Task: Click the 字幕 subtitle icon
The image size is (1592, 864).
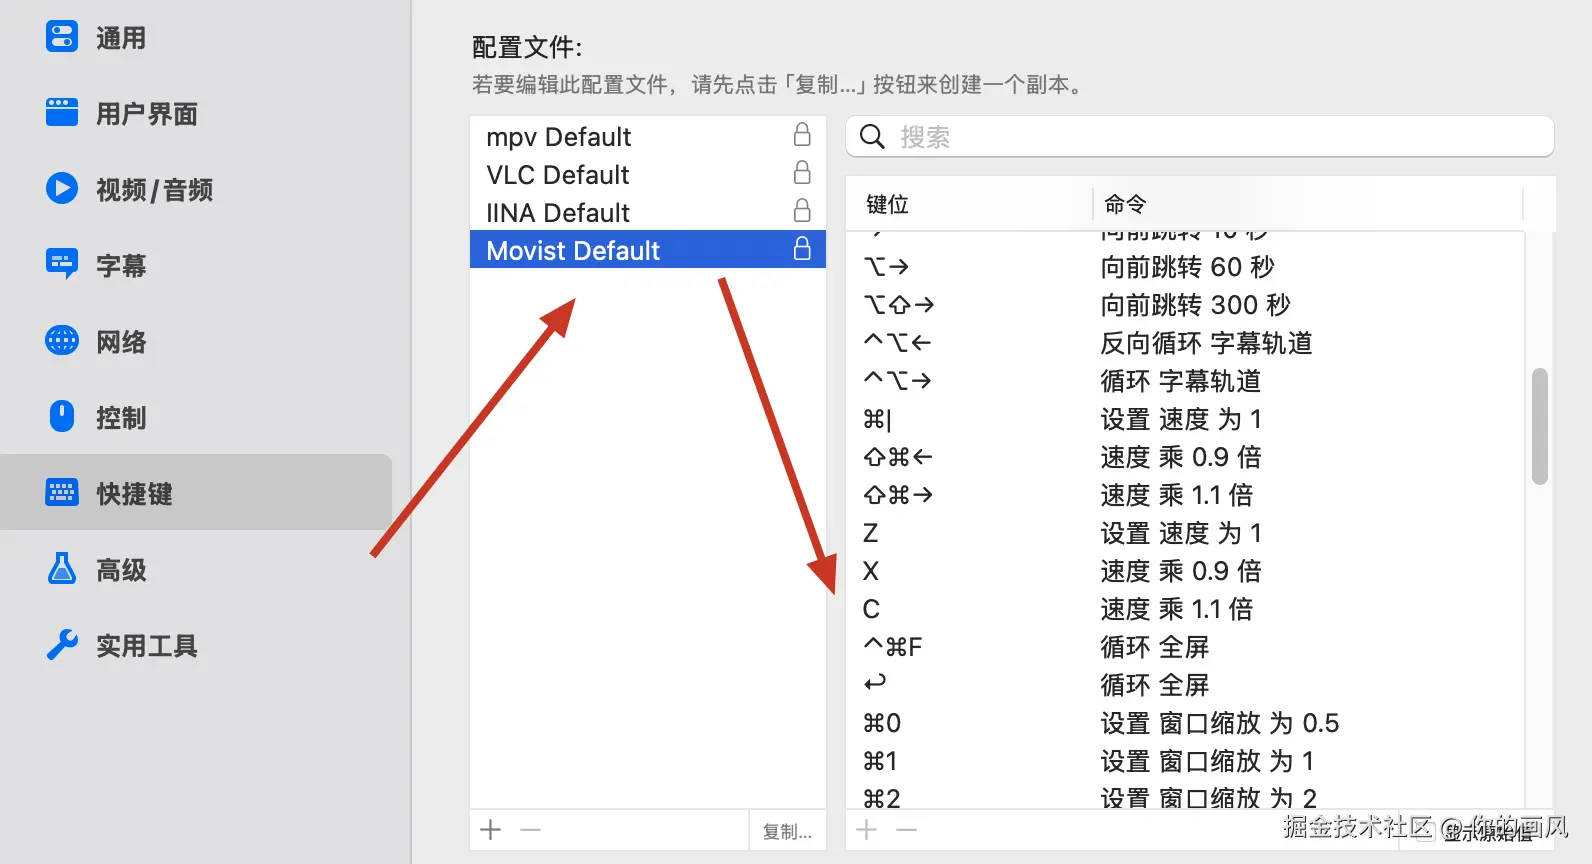Action: pyautogui.click(x=62, y=264)
